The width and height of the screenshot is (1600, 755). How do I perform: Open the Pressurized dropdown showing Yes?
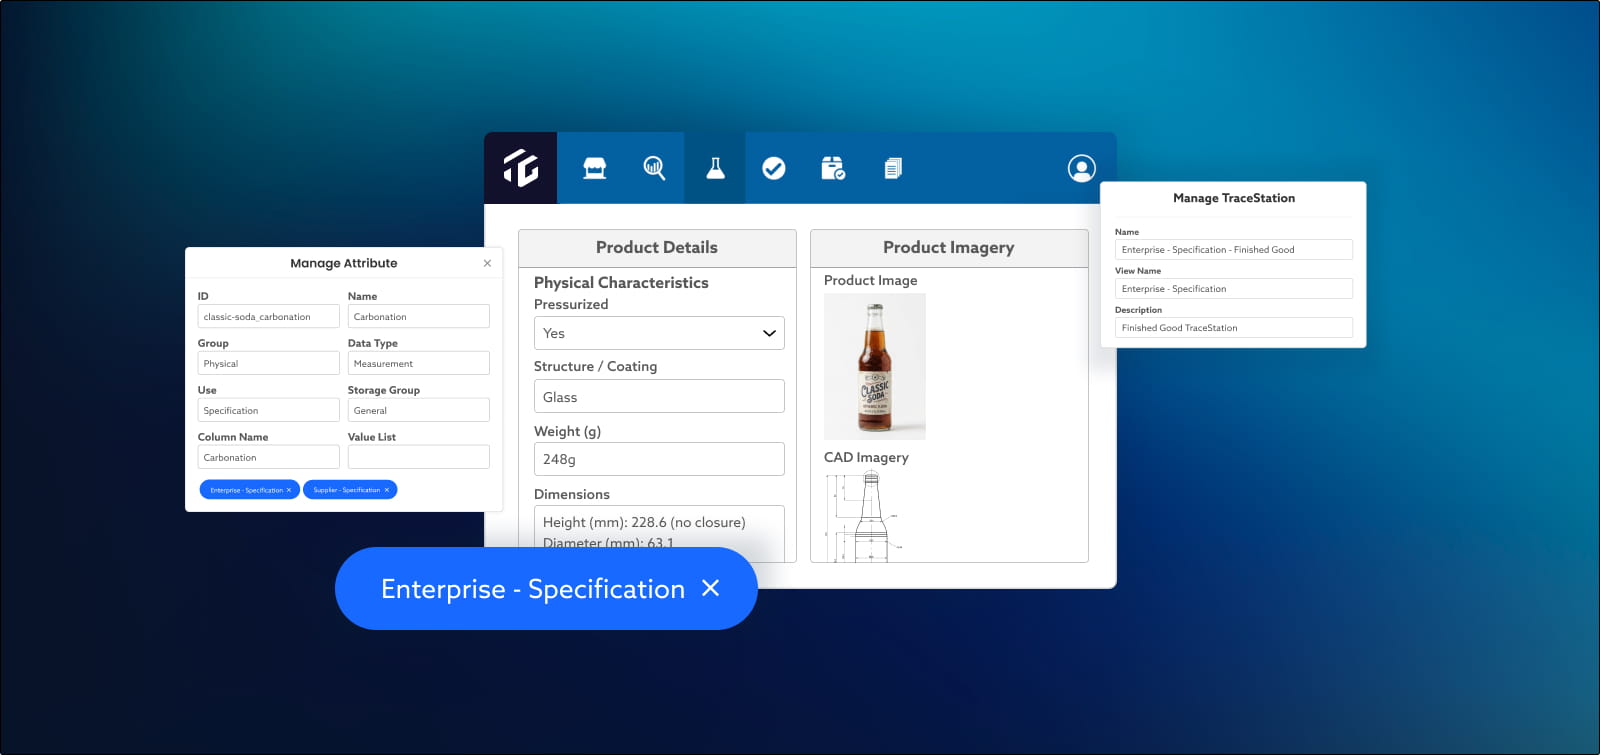659,333
